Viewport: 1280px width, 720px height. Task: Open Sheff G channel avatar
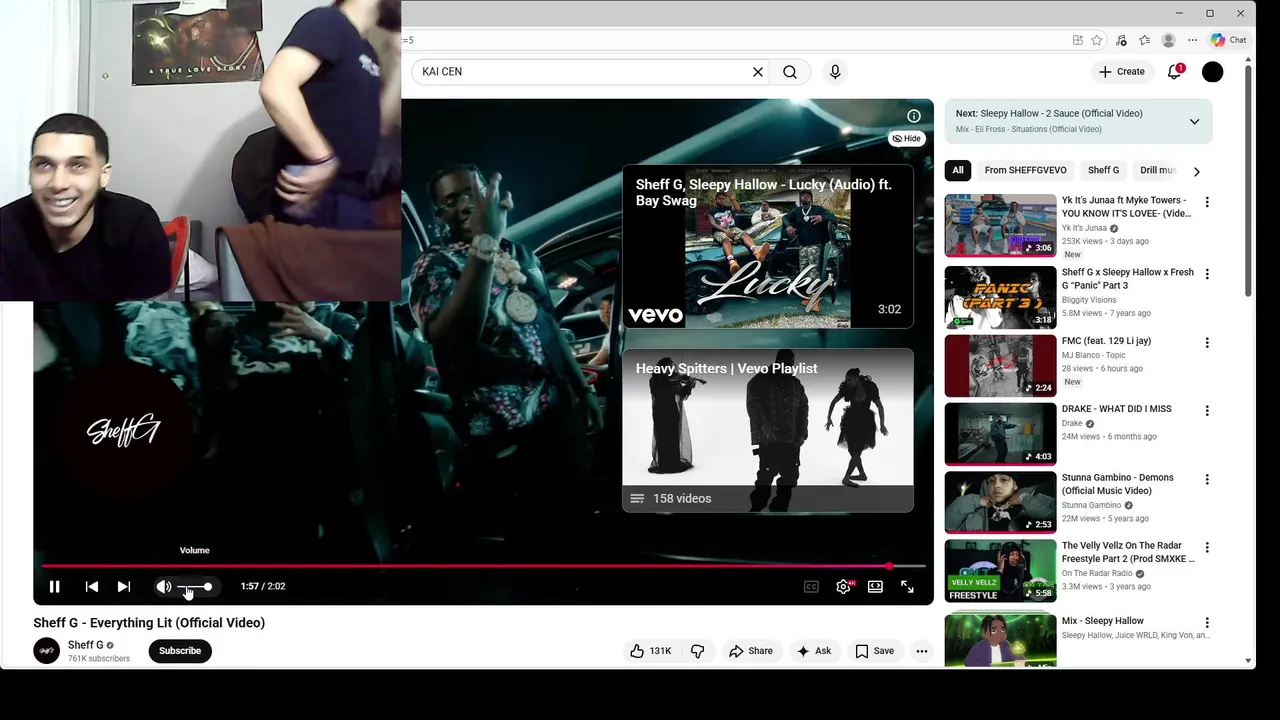coord(46,651)
